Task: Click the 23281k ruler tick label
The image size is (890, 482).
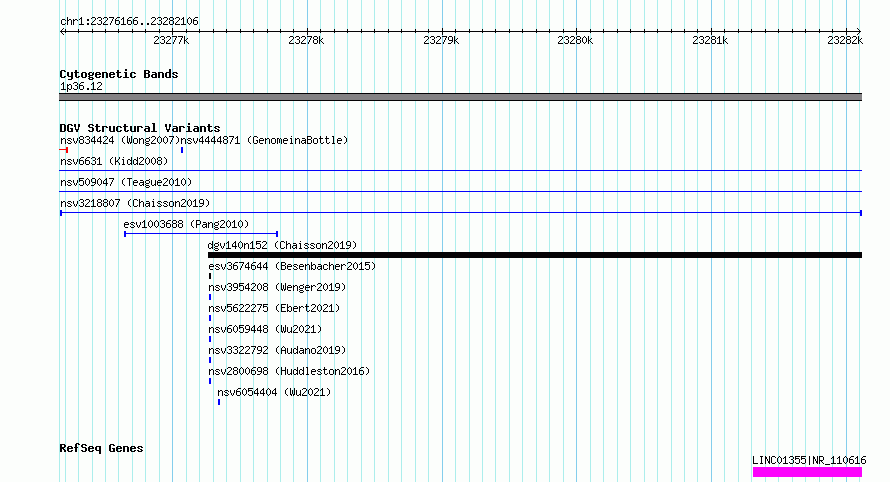Action: coord(710,40)
